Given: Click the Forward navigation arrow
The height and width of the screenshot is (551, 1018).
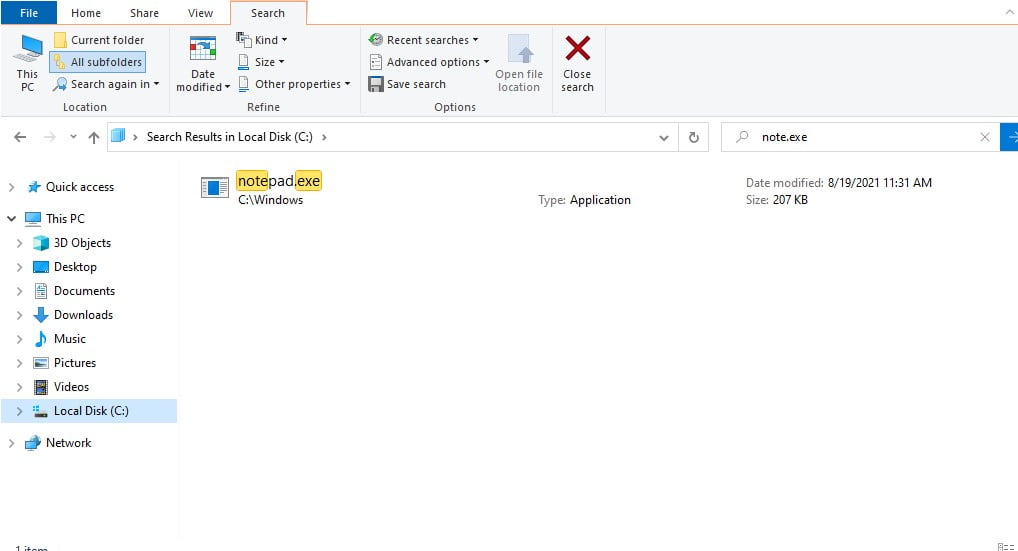Looking at the screenshot, I should [x=49, y=137].
